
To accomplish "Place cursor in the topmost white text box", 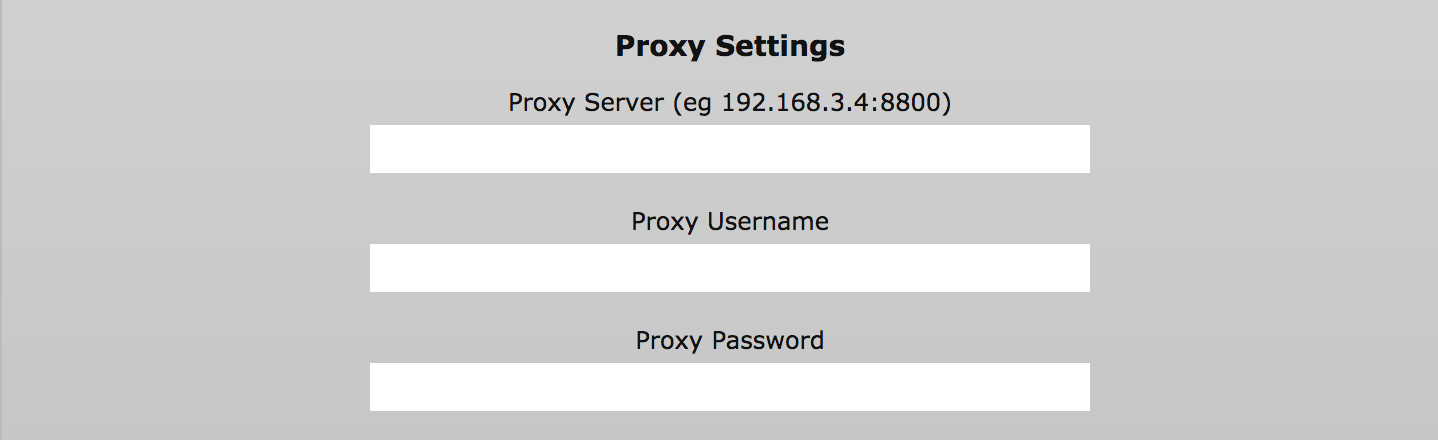I will [729, 149].
